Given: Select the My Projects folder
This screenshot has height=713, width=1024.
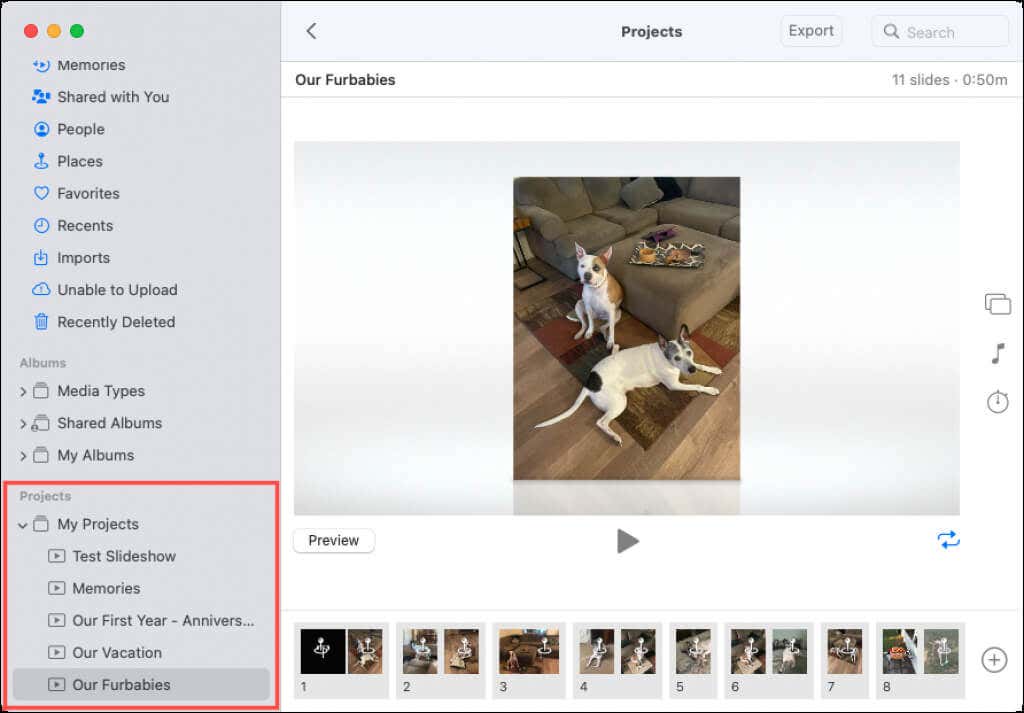Looking at the screenshot, I should [x=140, y=524].
